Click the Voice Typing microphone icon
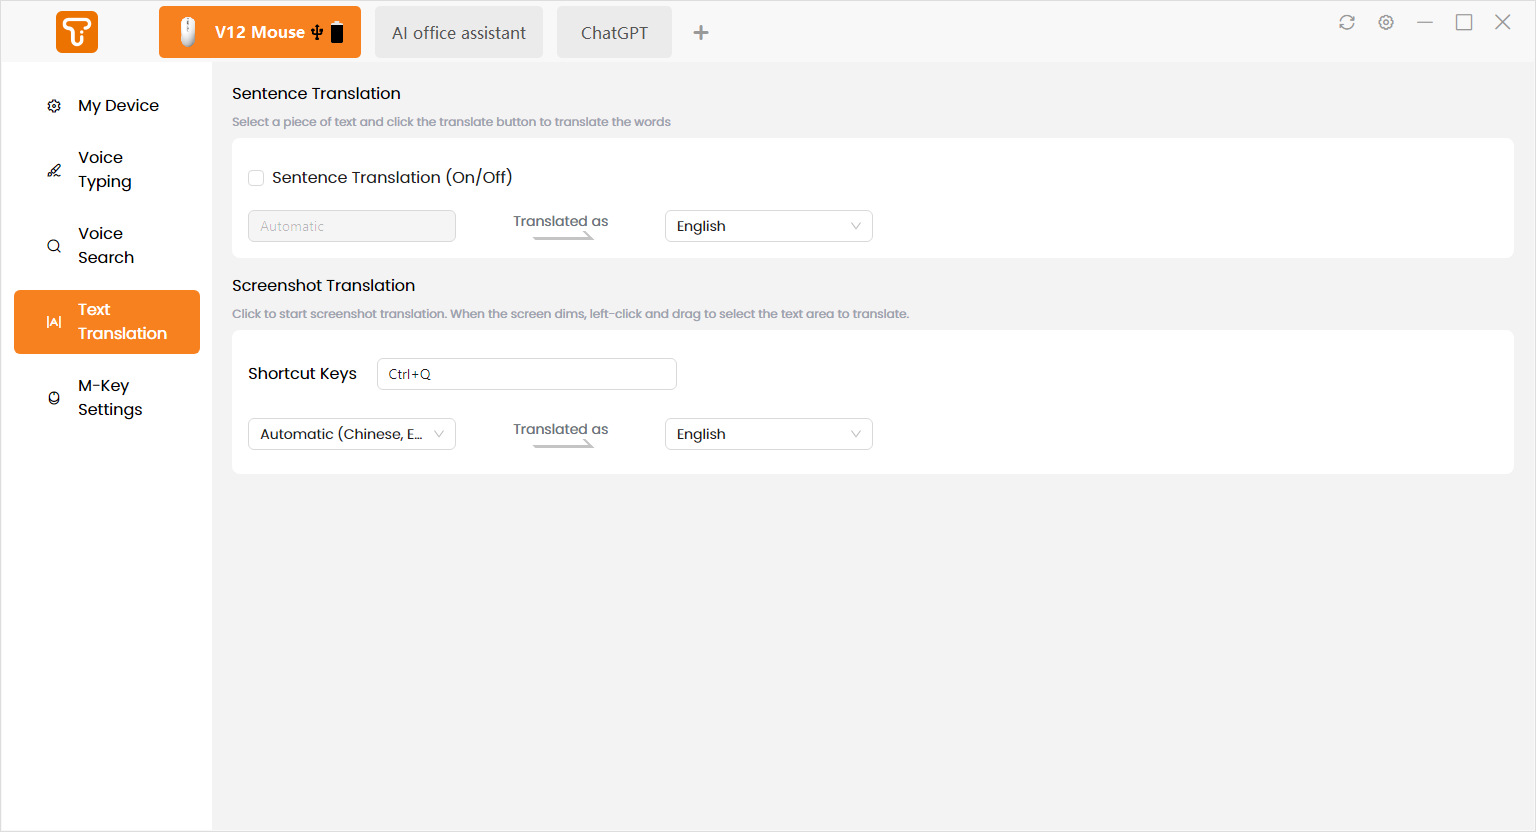 [54, 170]
